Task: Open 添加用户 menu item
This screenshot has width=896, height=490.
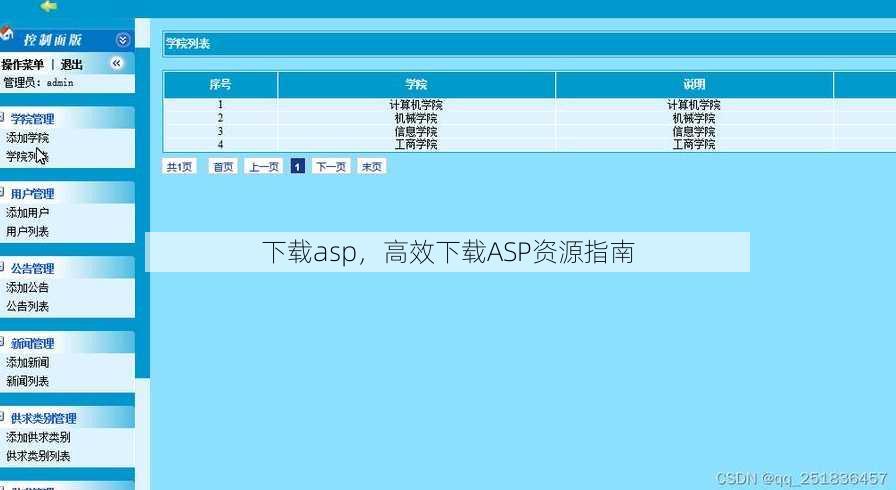Action: pos(27,212)
